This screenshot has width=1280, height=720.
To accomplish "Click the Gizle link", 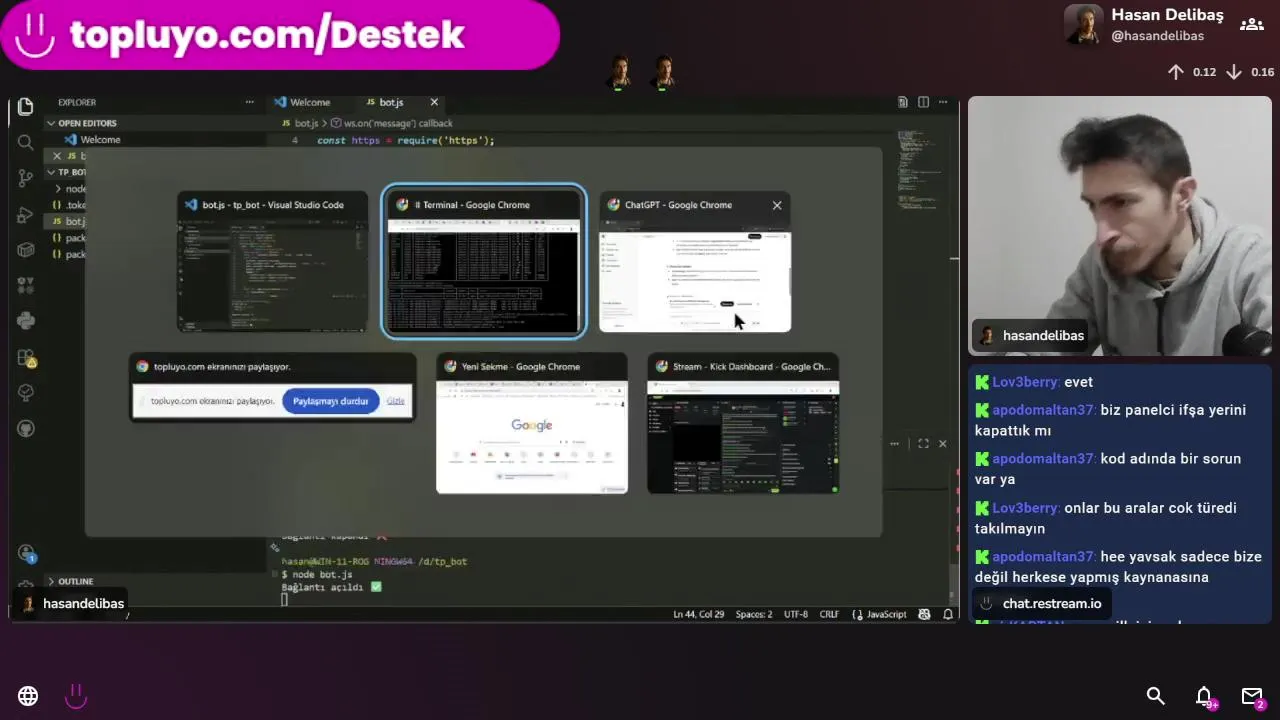I will pos(396,401).
